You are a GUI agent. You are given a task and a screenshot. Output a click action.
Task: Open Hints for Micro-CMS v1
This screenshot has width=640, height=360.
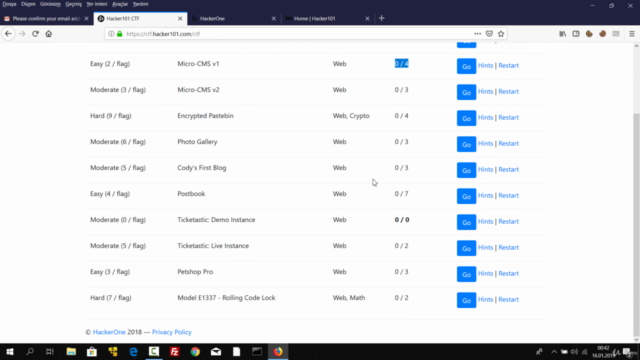coord(485,65)
